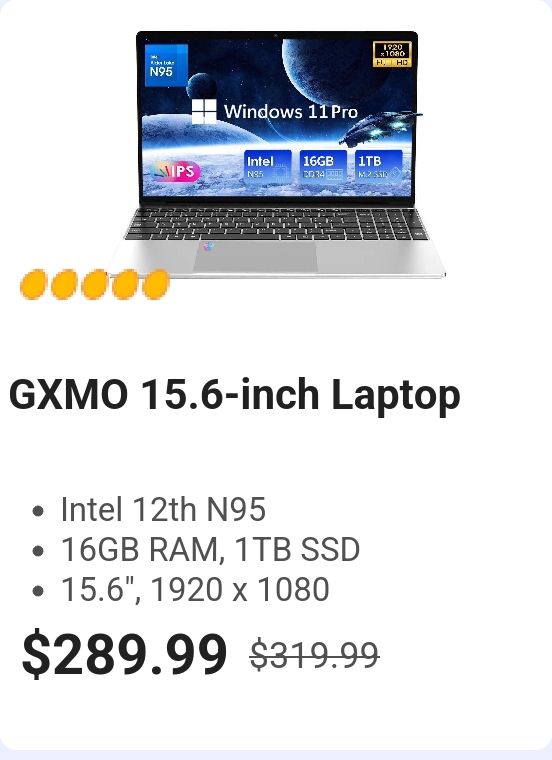552x760 pixels.
Task: Click the 15.6", 1920 x 1080 spec
Action: 195,589
